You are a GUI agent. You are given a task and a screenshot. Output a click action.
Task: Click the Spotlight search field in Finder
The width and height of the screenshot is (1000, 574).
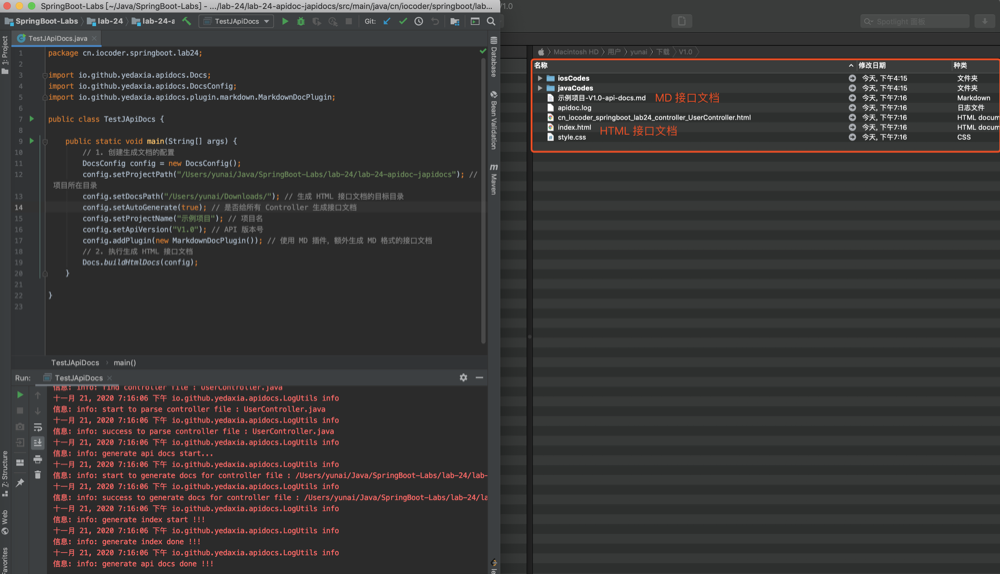tap(914, 21)
